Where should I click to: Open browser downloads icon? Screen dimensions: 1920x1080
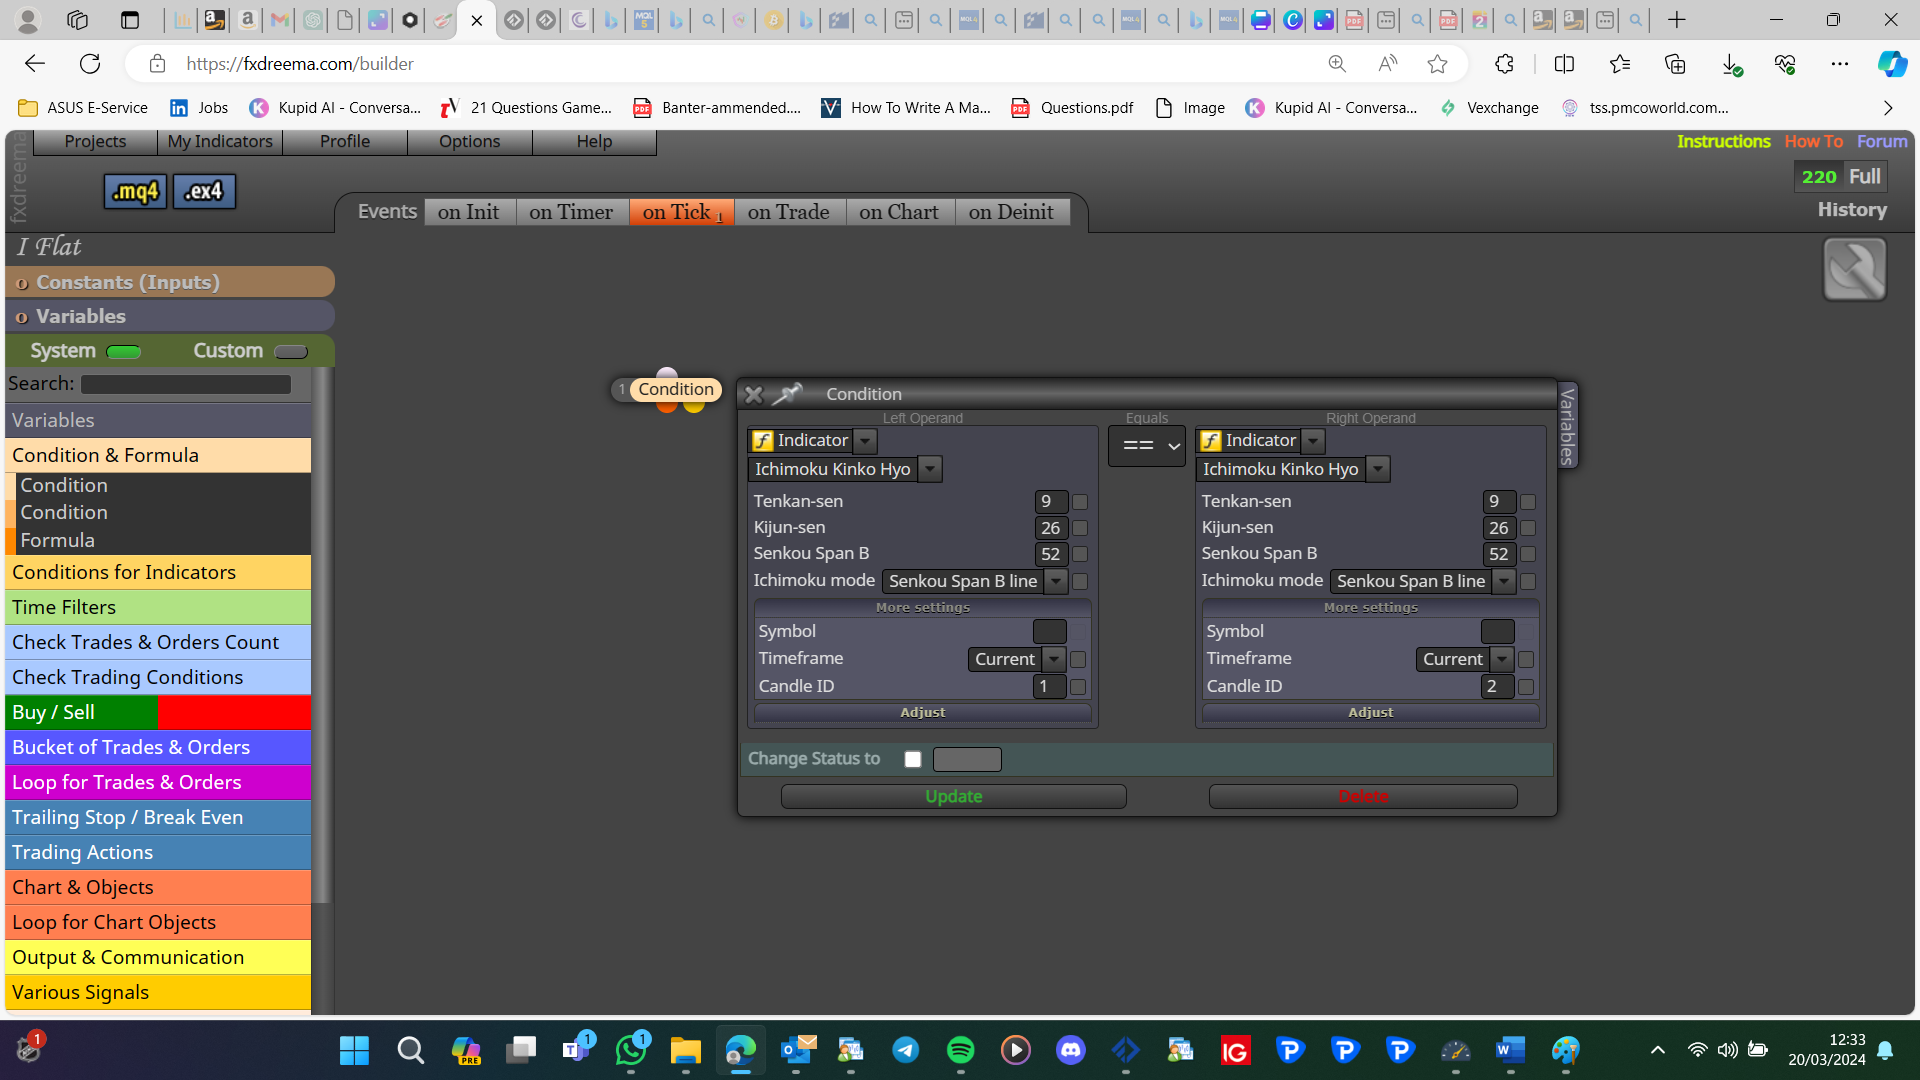1731,64
